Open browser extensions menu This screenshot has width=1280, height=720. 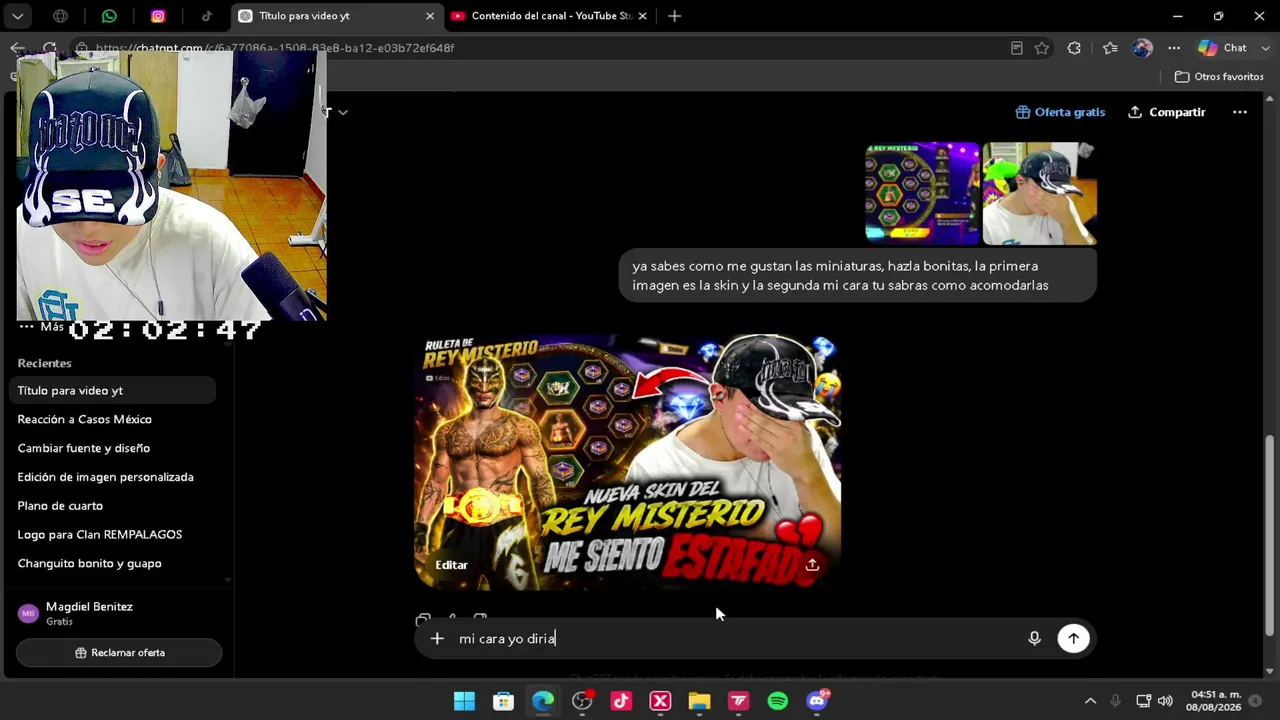click(1074, 48)
